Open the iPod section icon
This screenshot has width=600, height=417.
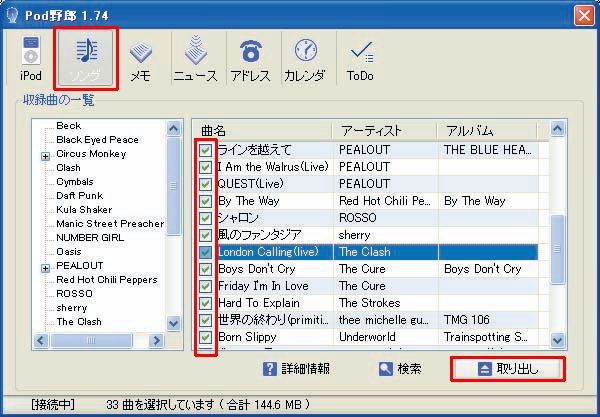coord(31,58)
